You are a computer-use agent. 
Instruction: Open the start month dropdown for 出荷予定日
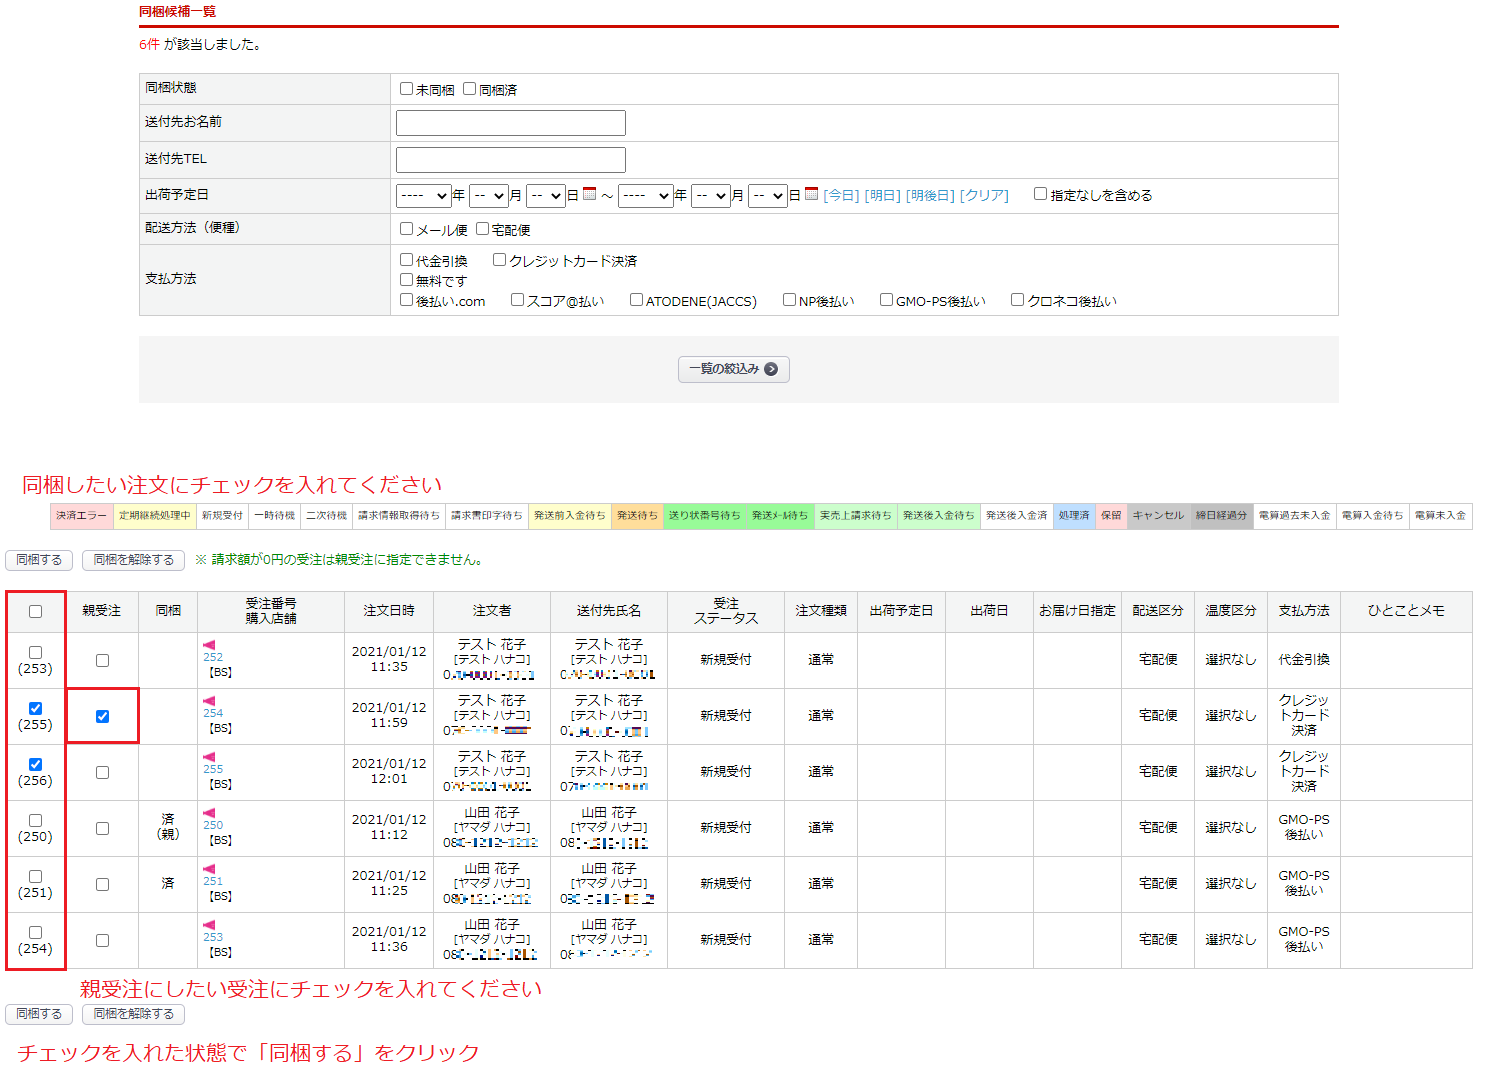489,196
